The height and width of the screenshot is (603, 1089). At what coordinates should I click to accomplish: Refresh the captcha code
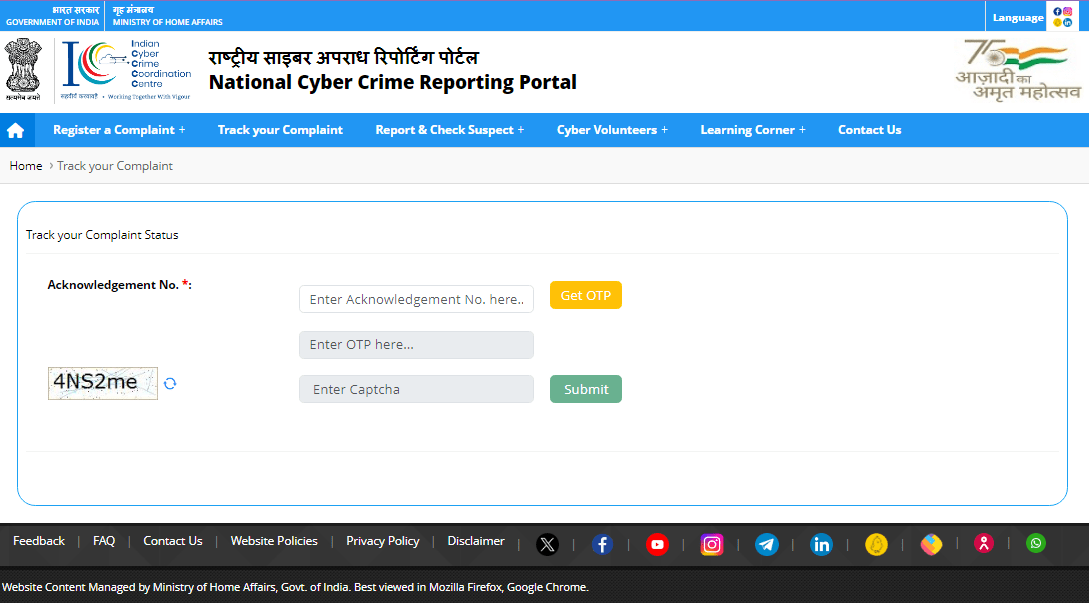[170, 383]
